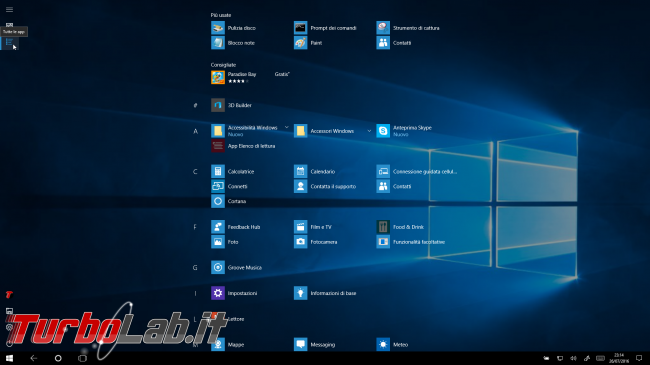Open Contatti under the C section
The height and width of the screenshot is (365, 650).
pyautogui.click(x=394, y=186)
